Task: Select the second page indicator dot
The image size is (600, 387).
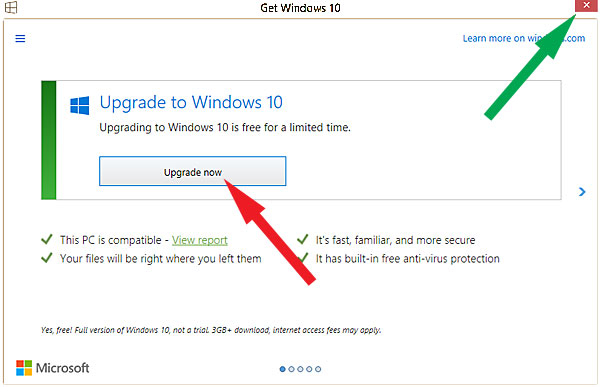Action: pyautogui.click(x=291, y=369)
